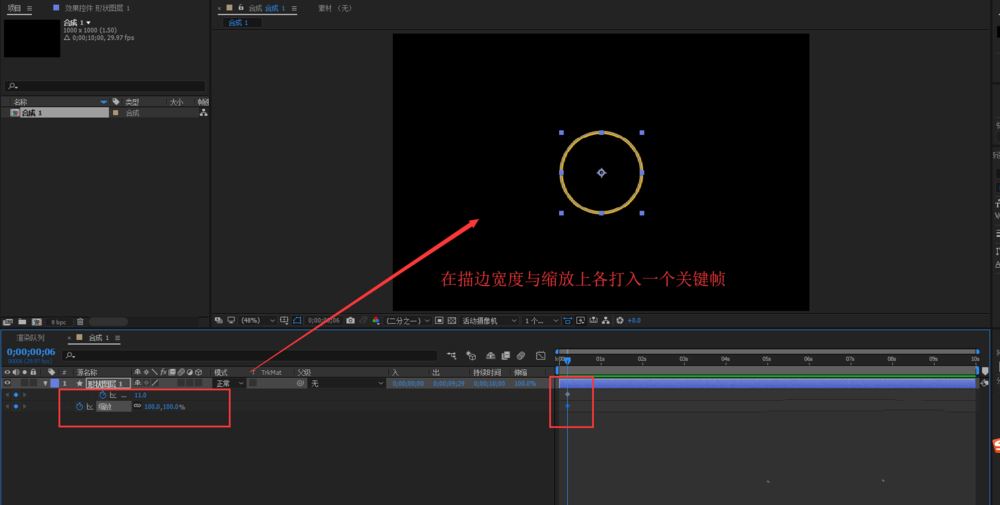Sort the project list by 名称 column
Viewport: 1000px width, 505px height.
[x=21, y=102]
